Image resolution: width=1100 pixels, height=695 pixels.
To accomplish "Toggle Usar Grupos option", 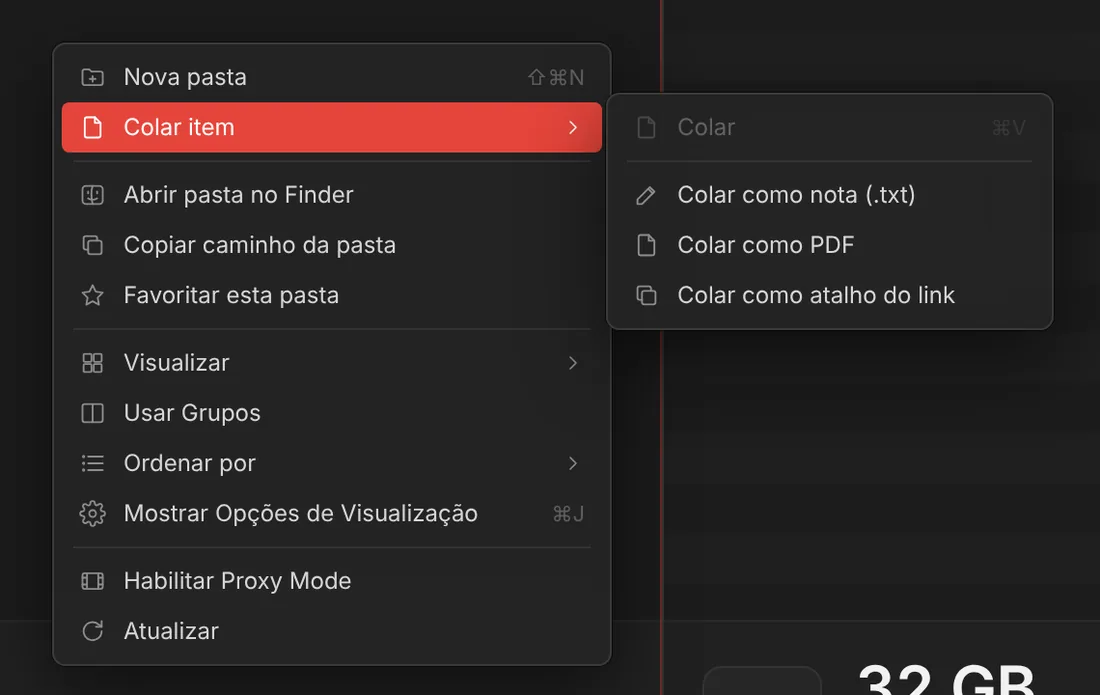I will click(x=332, y=413).
